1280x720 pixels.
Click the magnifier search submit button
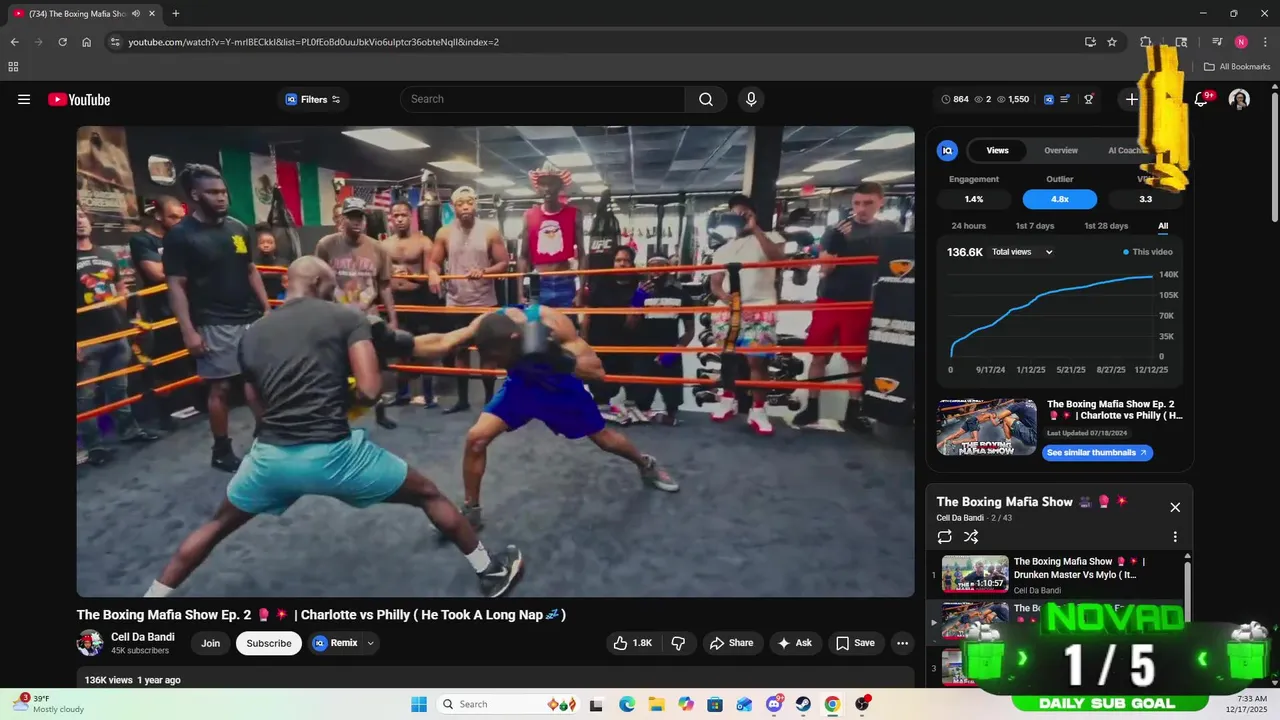click(x=706, y=99)
